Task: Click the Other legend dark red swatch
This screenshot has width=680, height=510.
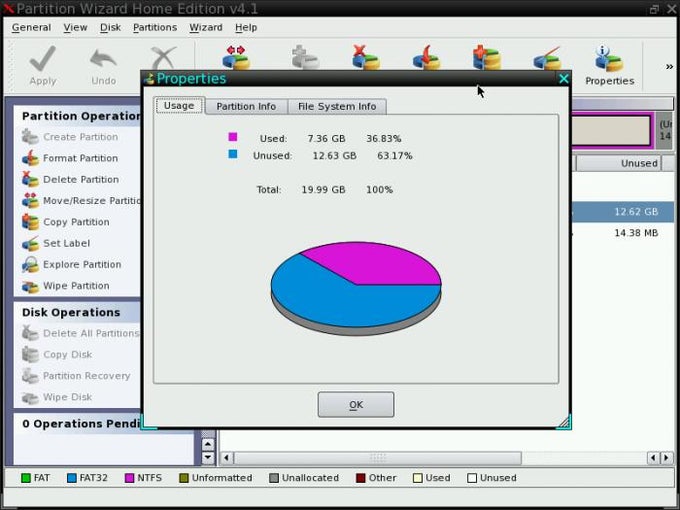Action: [360, 478]
